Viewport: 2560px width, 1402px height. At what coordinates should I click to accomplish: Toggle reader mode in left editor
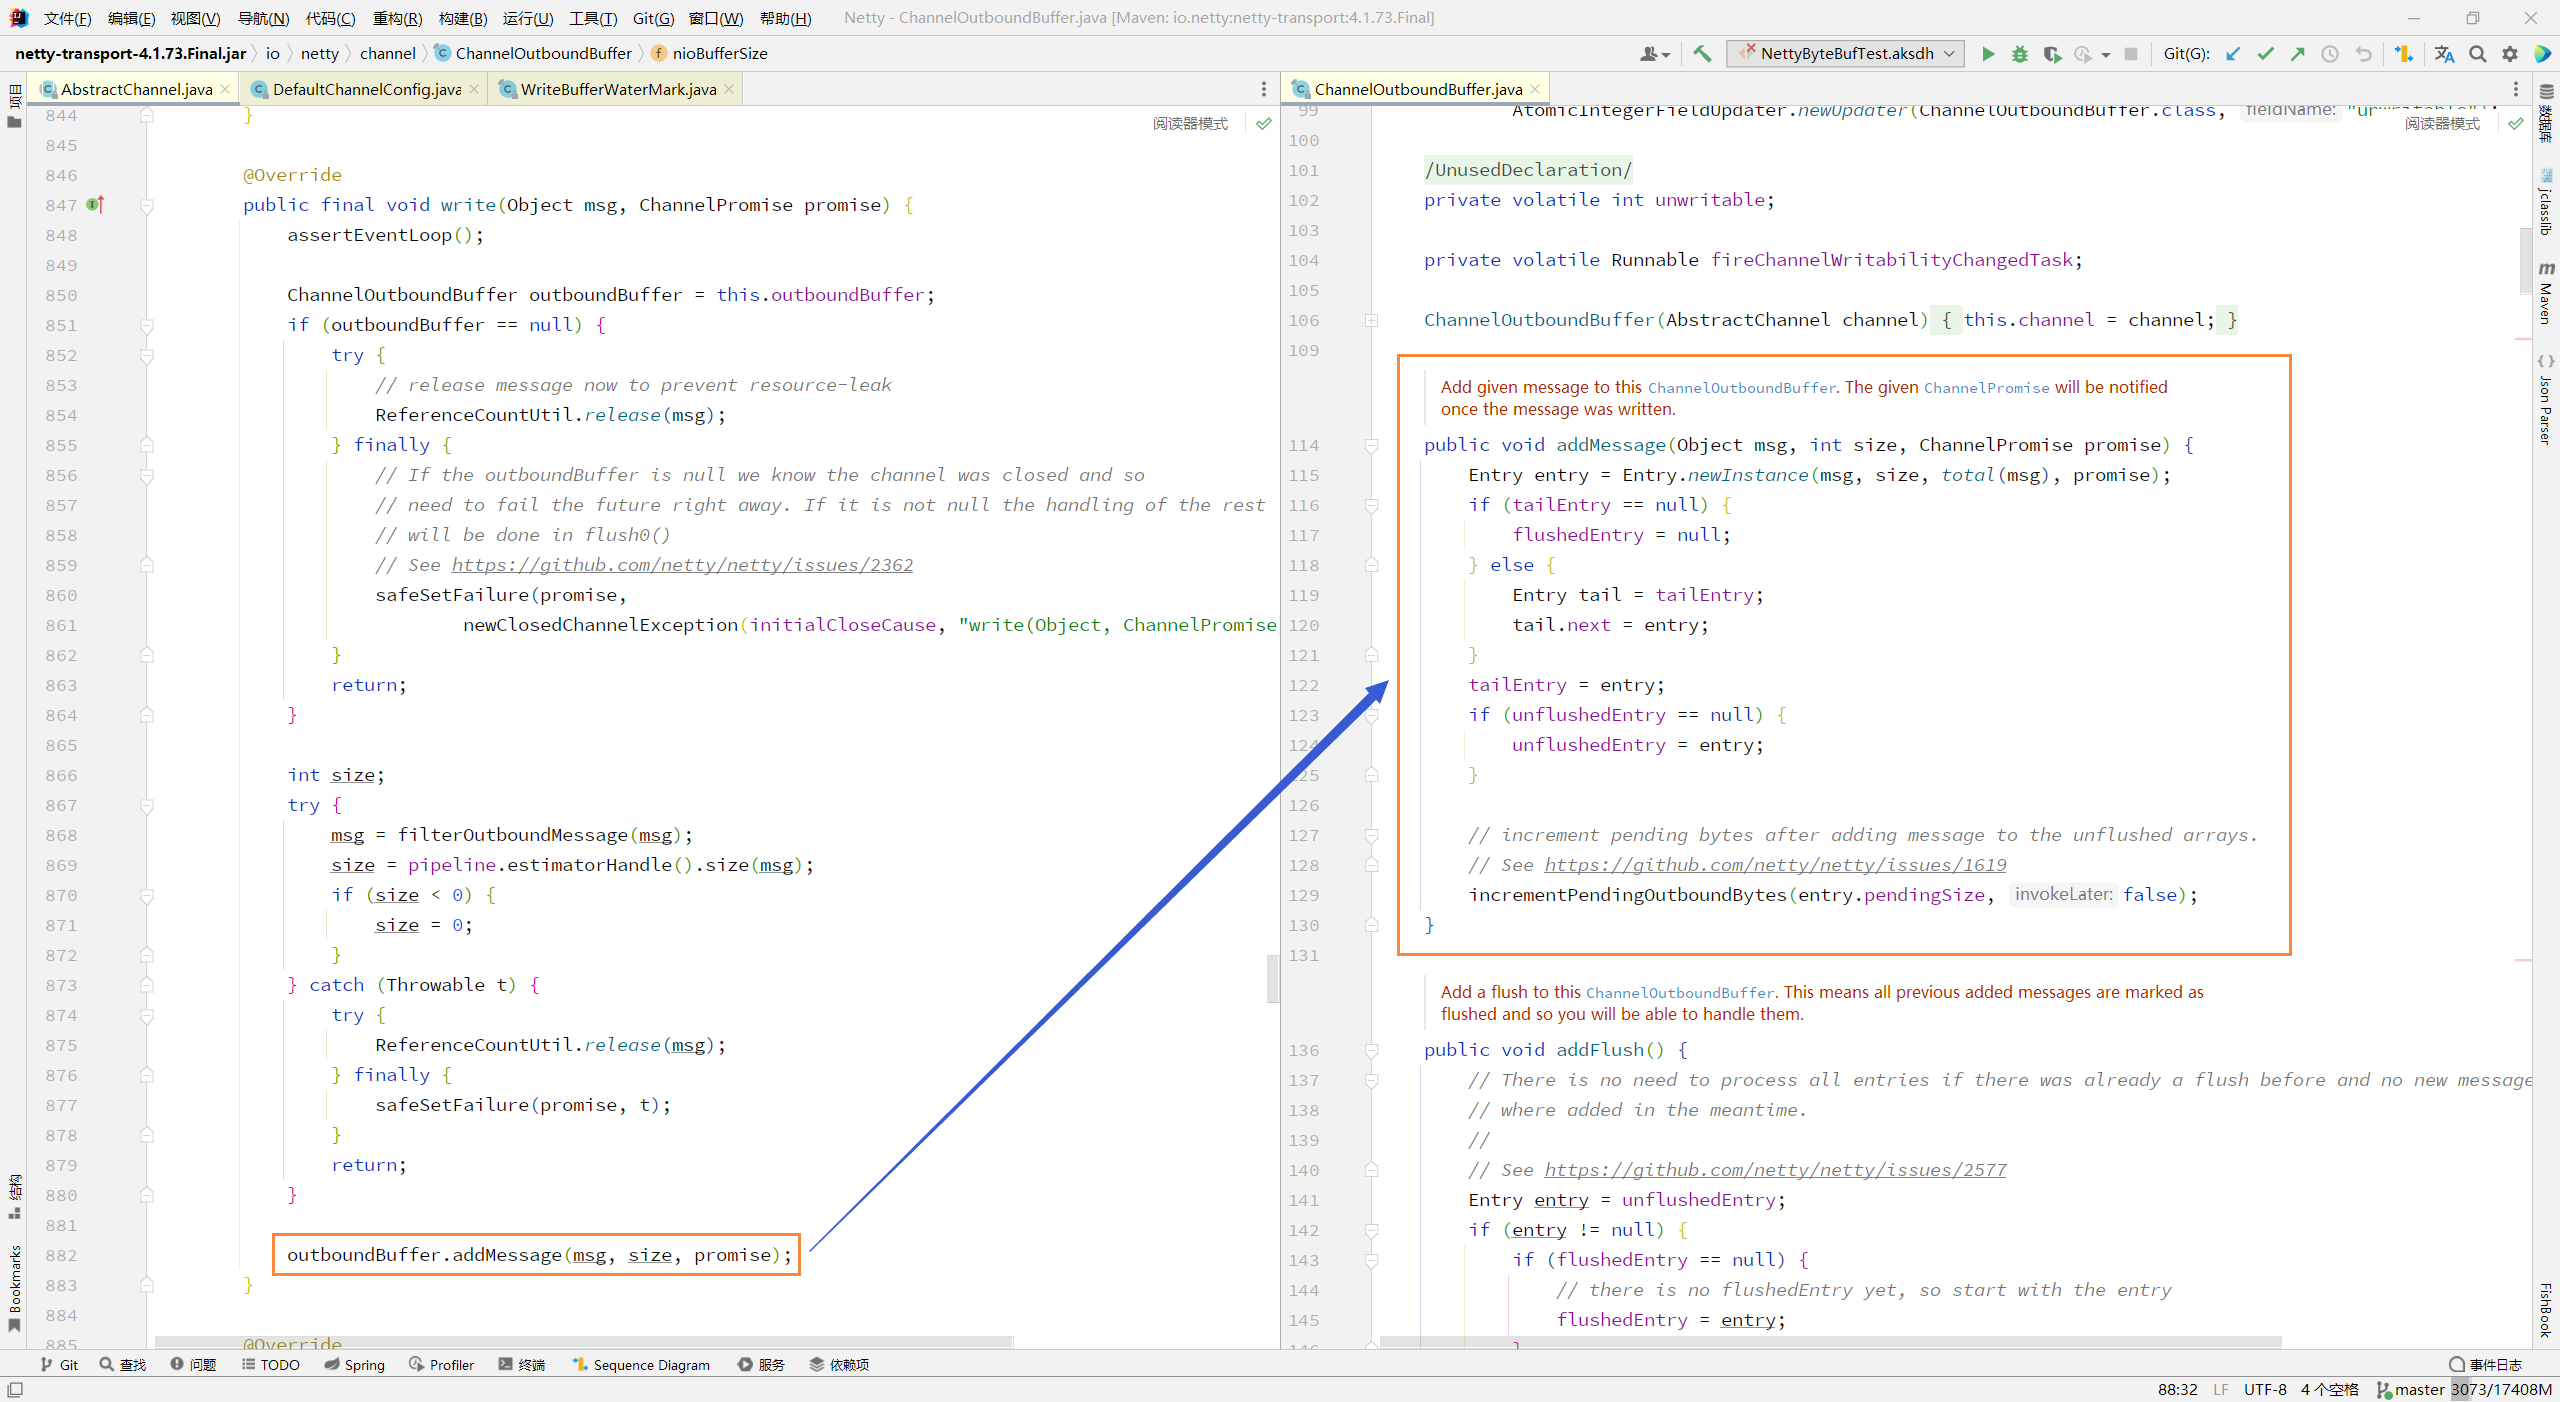point(1190,123)
